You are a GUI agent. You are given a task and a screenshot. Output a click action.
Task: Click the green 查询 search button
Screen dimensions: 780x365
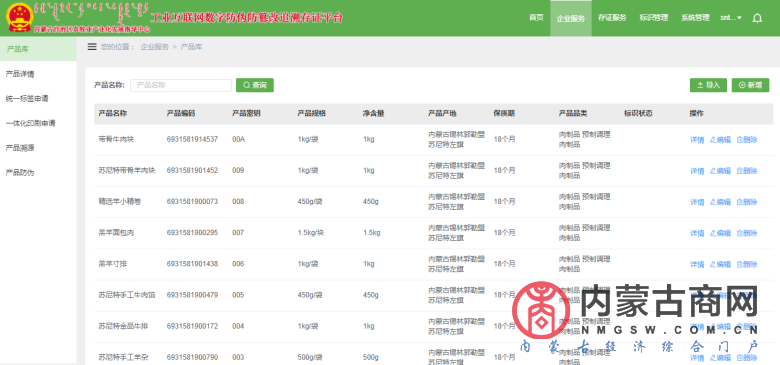point(255,86)
